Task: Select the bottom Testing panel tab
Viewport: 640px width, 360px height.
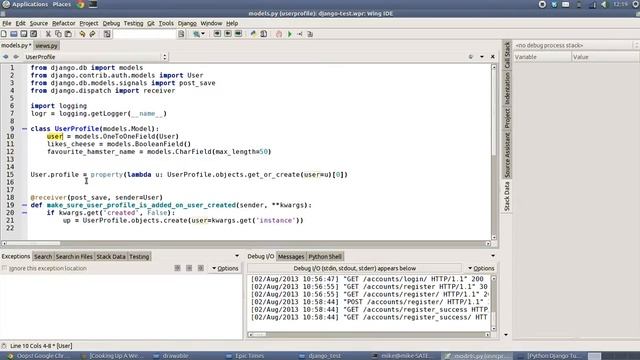Action: pyautogui.click(x=139, y=257)
